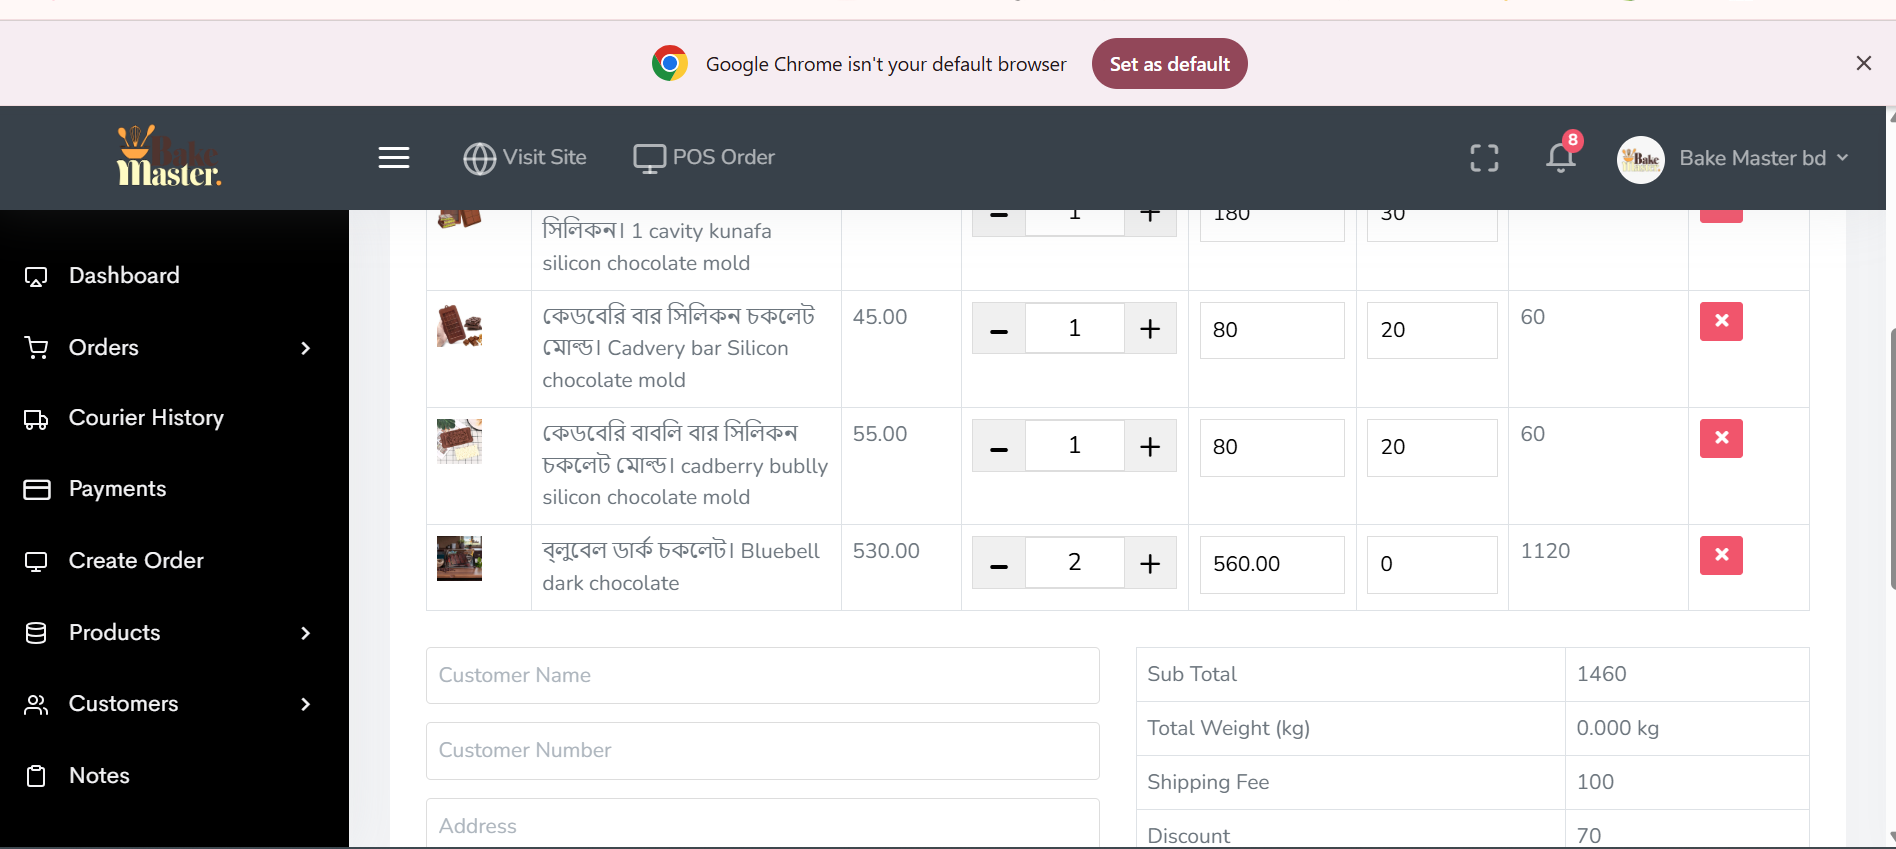This screenshot has width=1896, height=849.
Task: Increase Cadvery bar mold quantity
Action: [x=1150, y=329]
